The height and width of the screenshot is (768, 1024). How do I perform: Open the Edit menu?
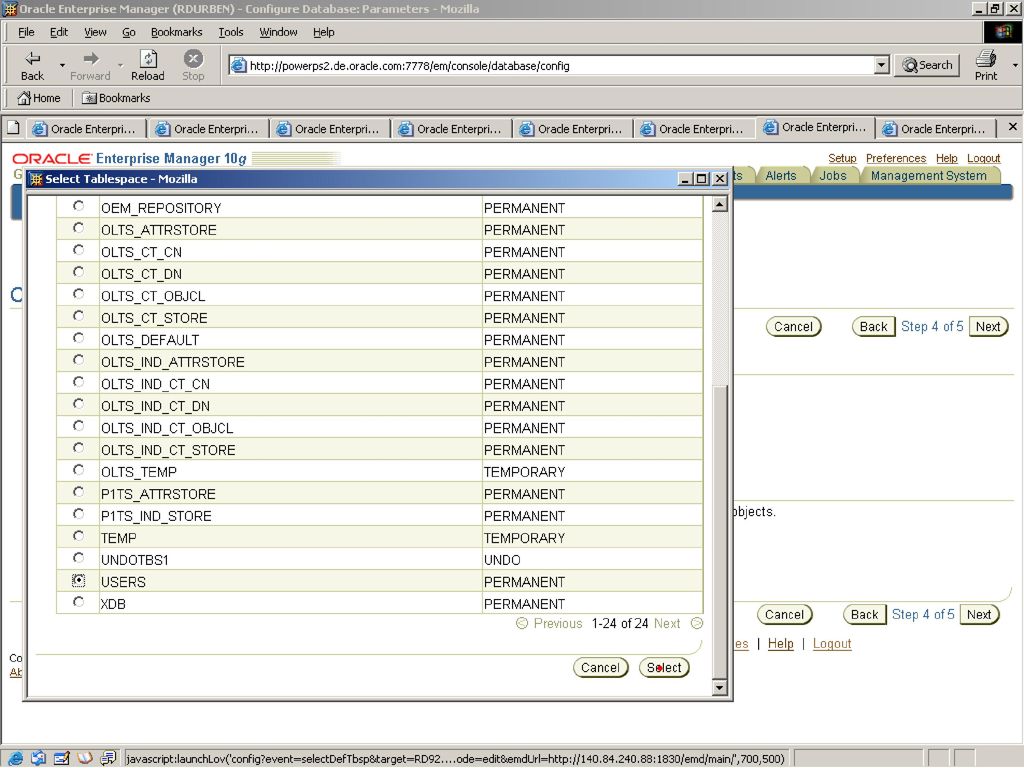(59, 32)
